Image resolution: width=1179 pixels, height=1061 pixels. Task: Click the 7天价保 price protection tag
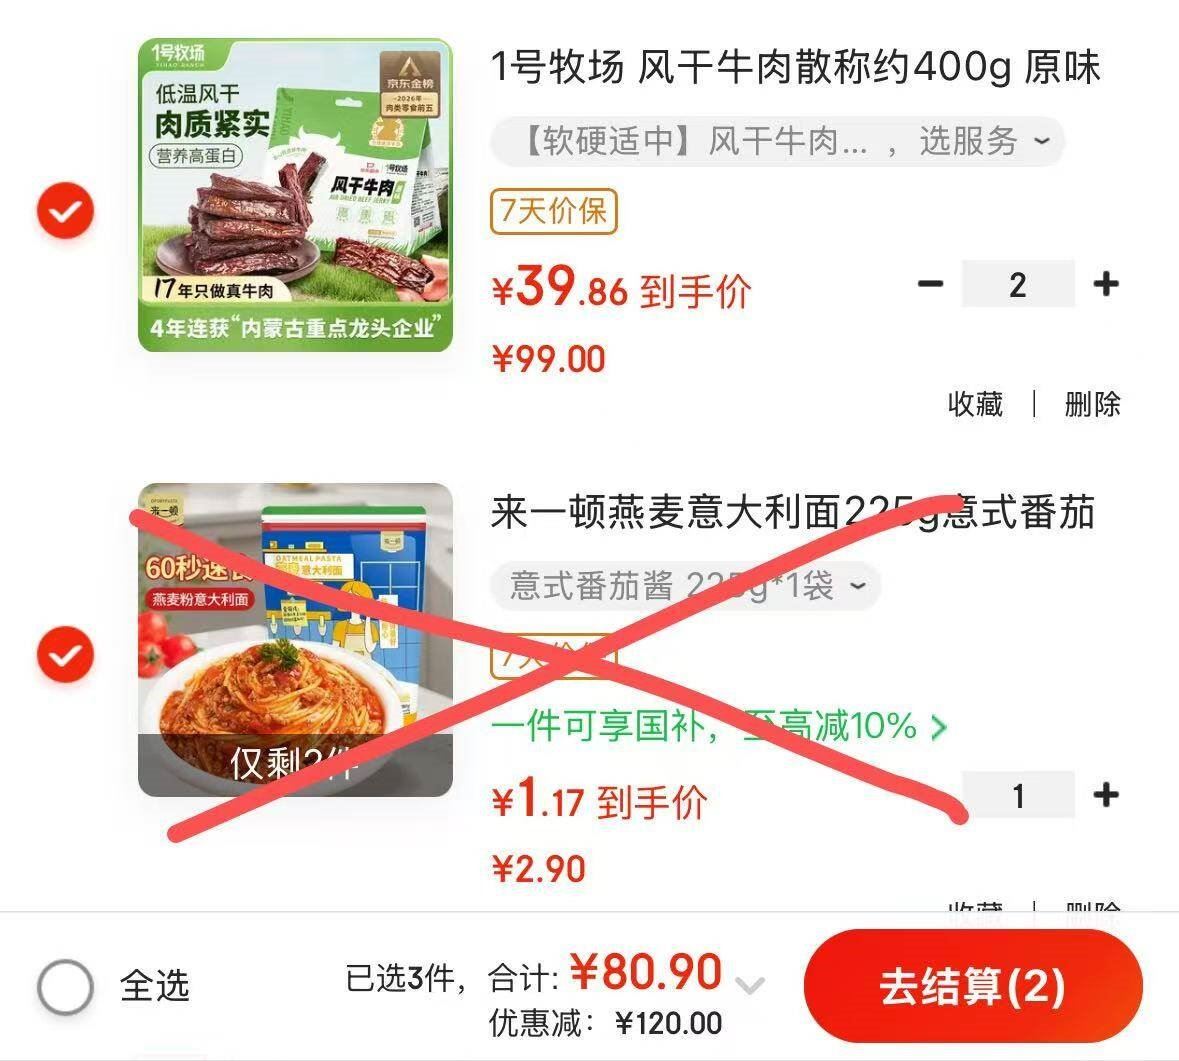[x=553, y=211]
